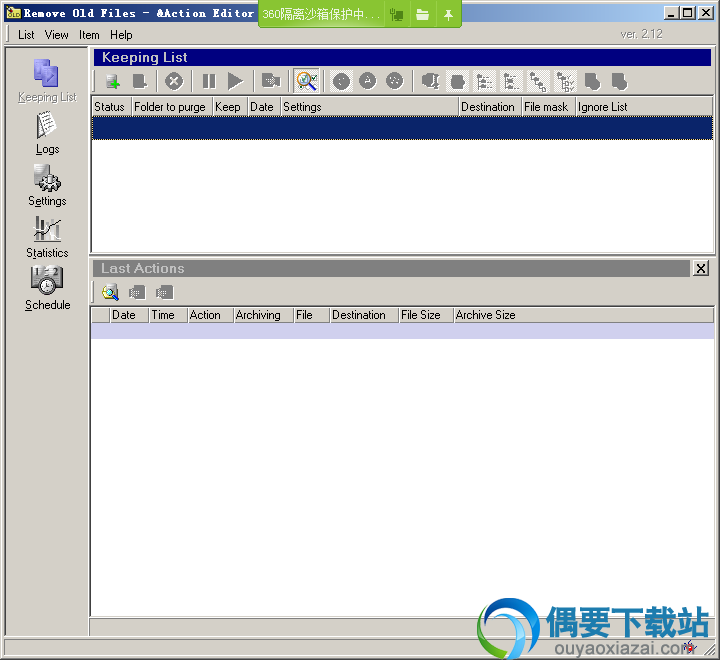Click the Ignore List column header

click(644, 107)
